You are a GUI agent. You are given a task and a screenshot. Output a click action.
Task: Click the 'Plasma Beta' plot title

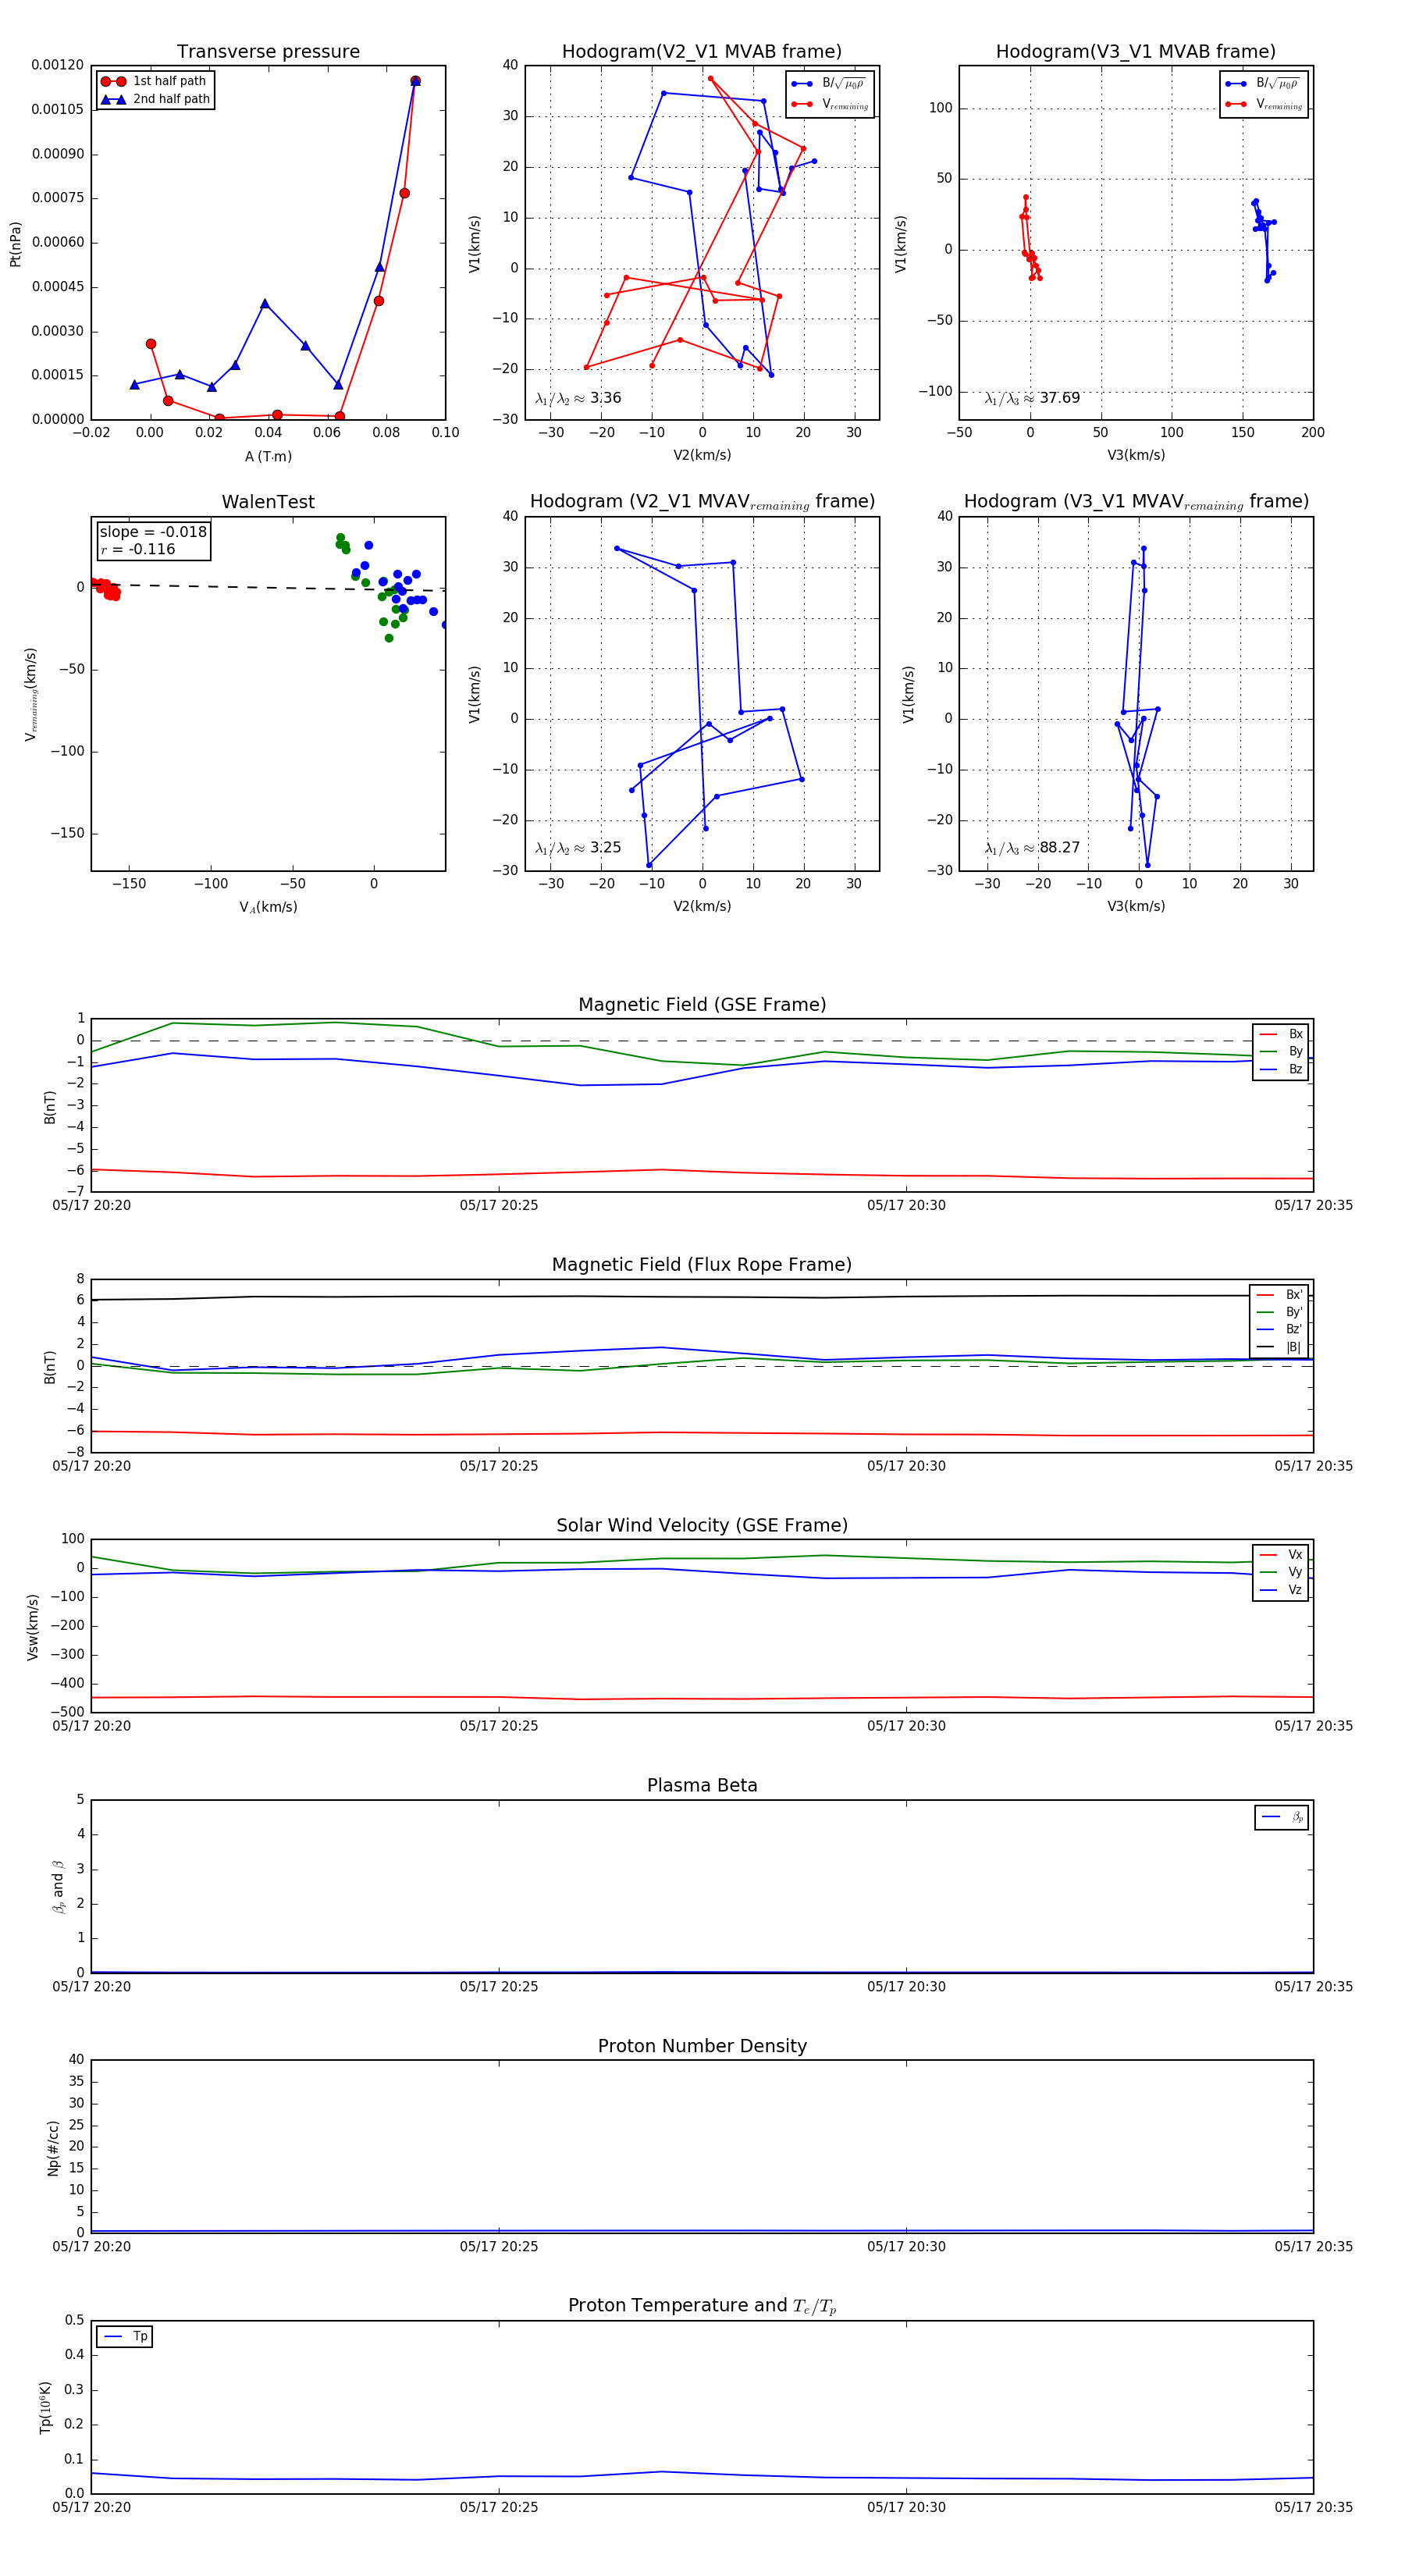[702, 1785]
